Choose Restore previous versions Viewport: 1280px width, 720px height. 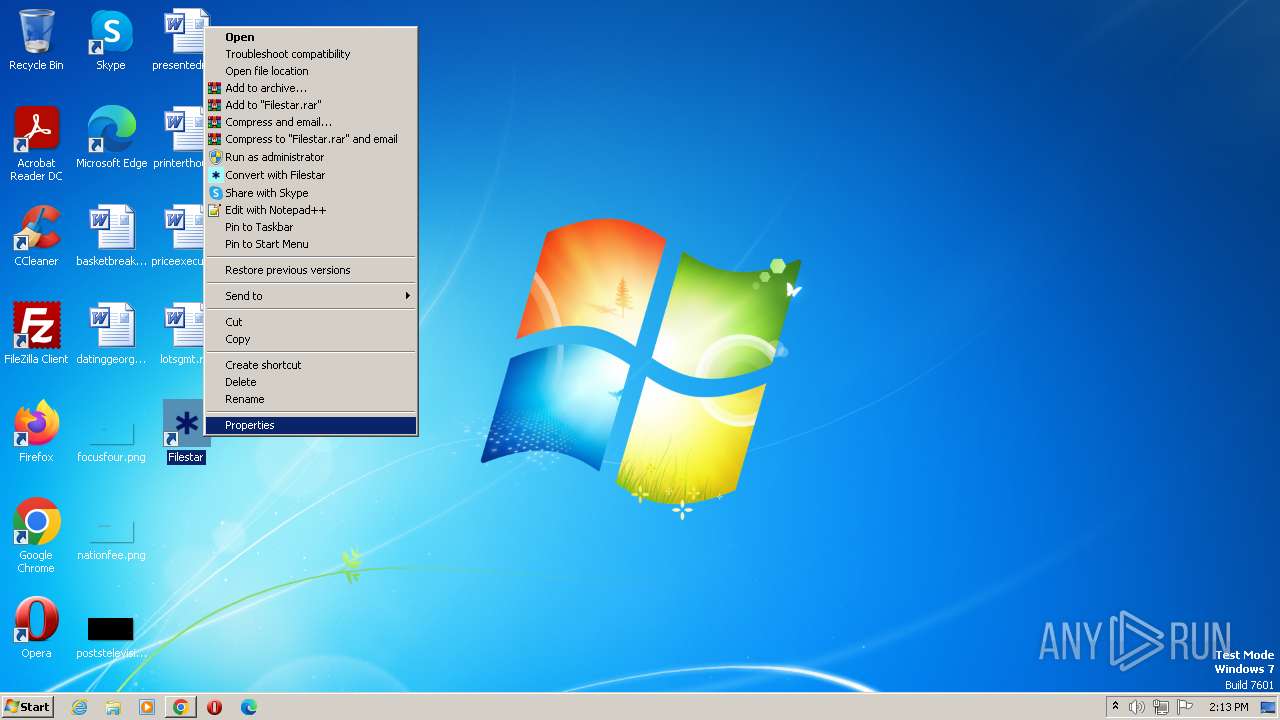311,270
